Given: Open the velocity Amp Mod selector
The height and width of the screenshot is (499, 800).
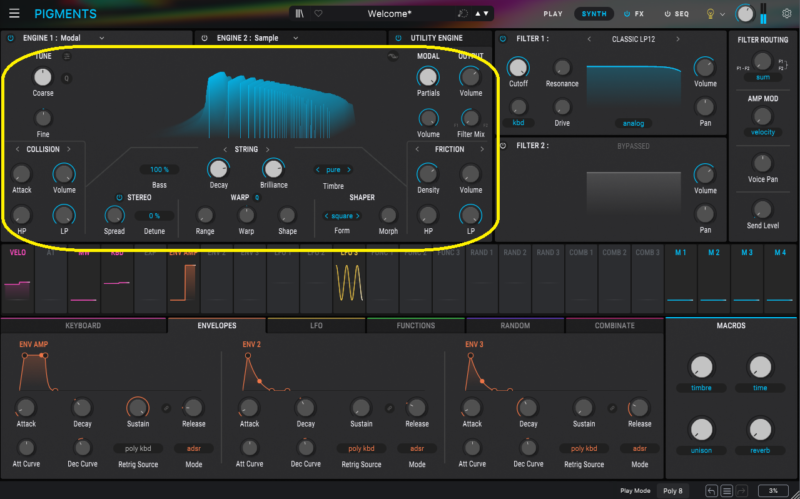Looking at the screenshot, I should point(763,133).
